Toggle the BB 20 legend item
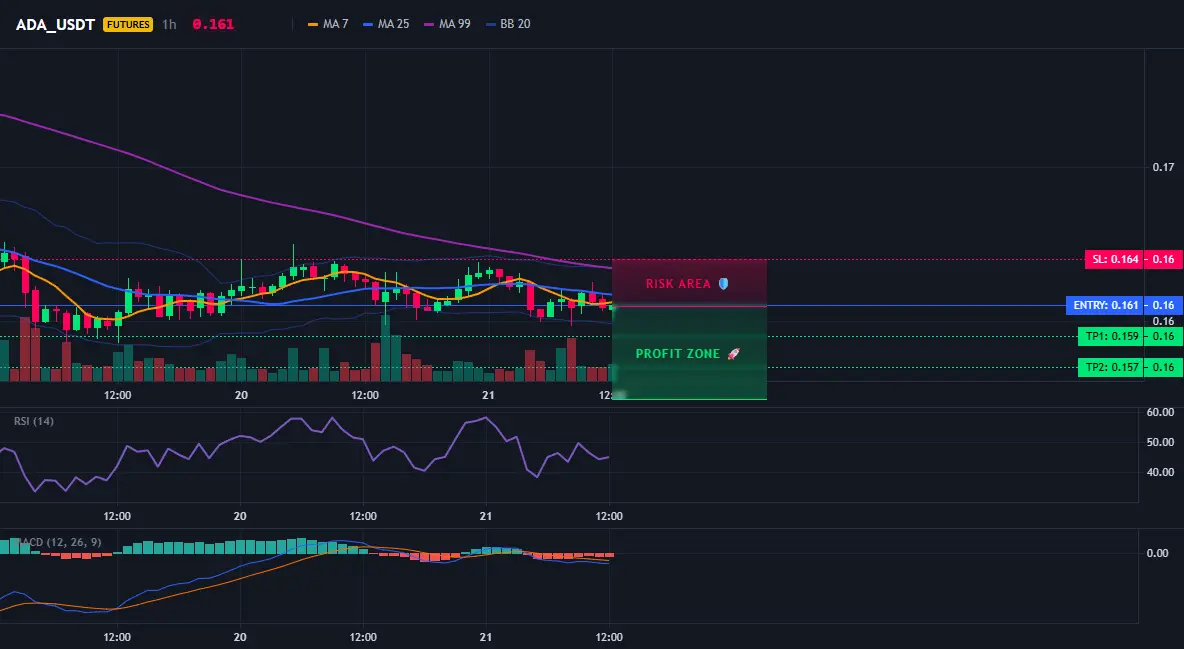This screenshot has height=649, width=1184. [x=508, y=24]
